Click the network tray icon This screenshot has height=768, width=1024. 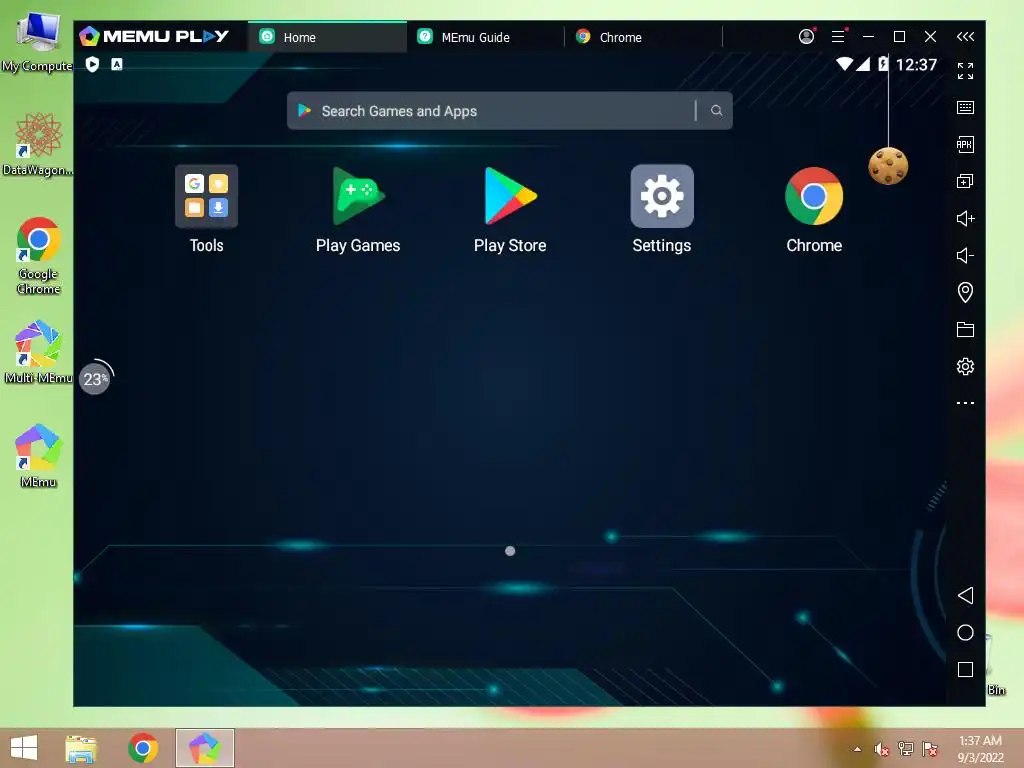pos(906,749)
